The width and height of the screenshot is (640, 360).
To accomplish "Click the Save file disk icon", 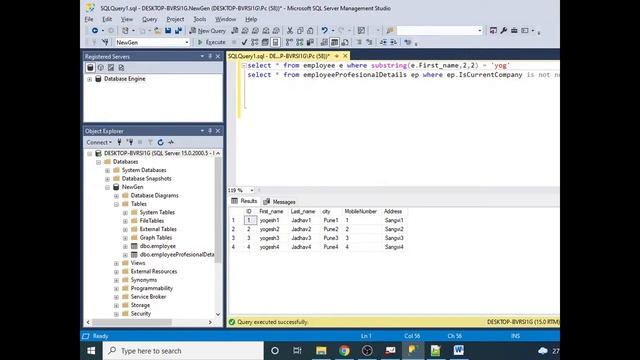I will [168, 31].
